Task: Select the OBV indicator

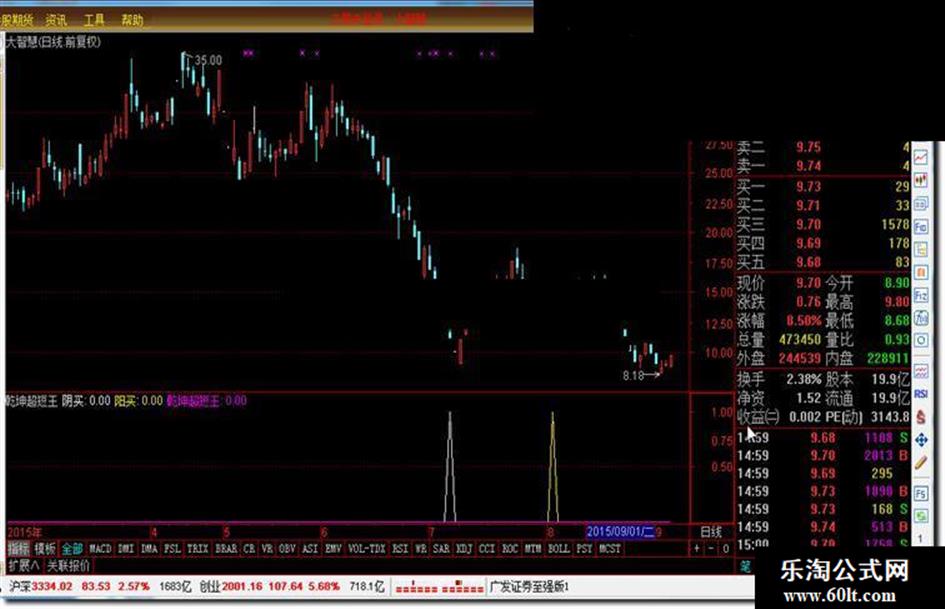Action: click(x=287, y=549)
